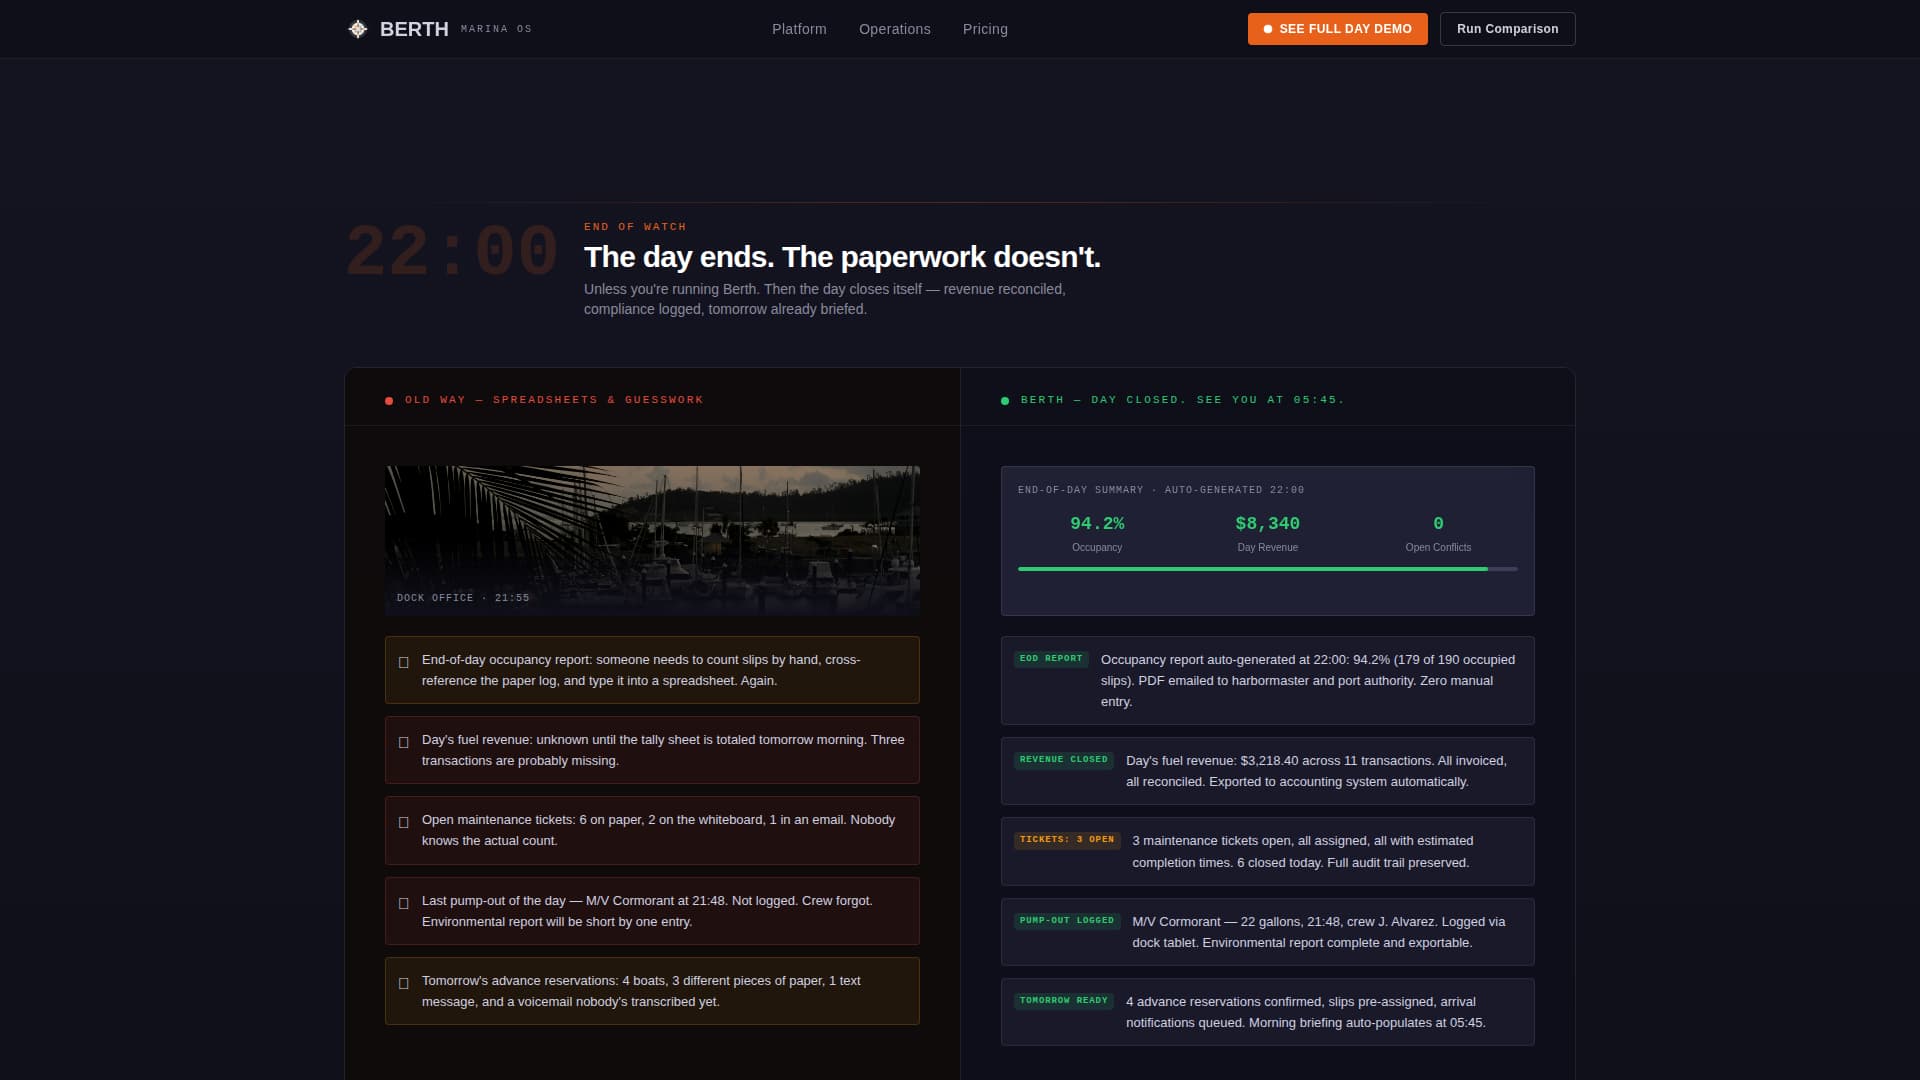Select the REVENUE CLOSED badge
Screen dimensions: 1920x1080
pyautogui.click(x=1063, y=759)
